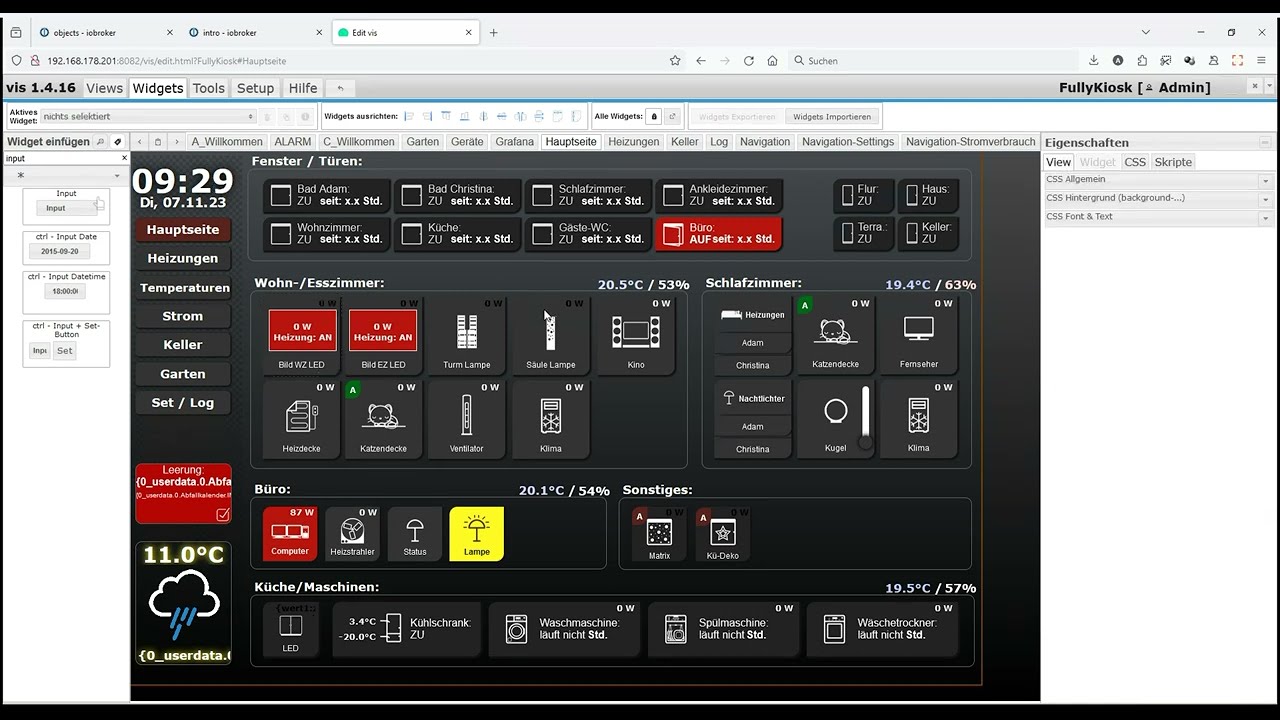Click the checkmark box in Leerung widget
Viewport: 1280px width, 720px height.
coord(222,515)
